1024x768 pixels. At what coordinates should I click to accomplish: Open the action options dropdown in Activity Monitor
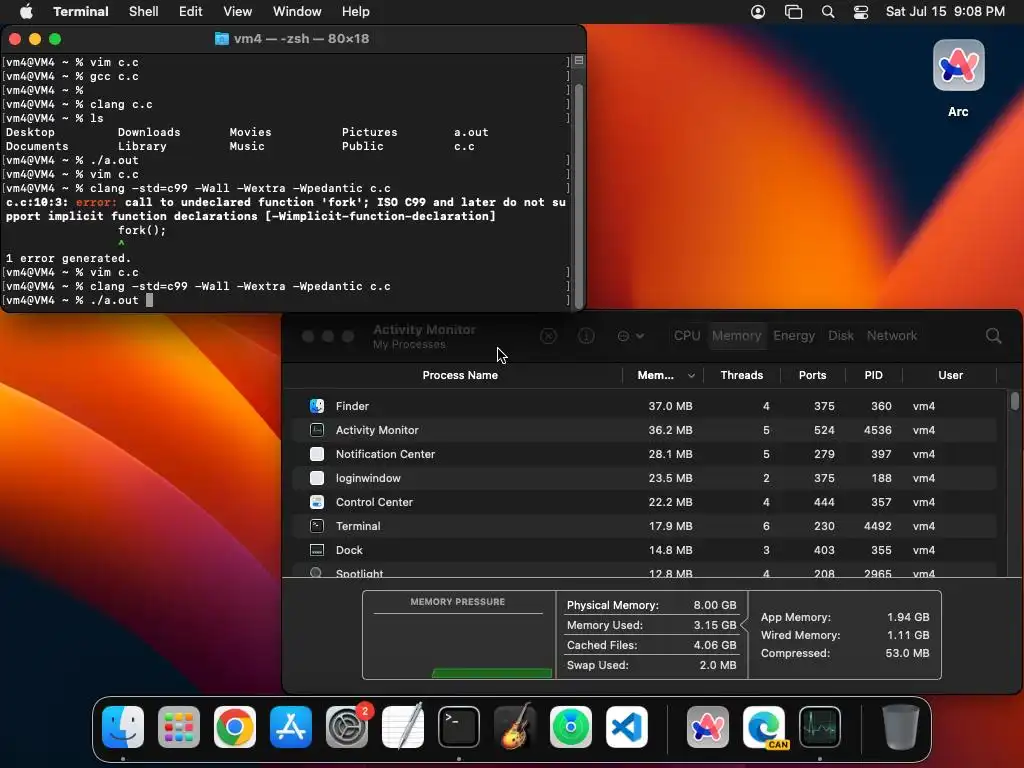(x=631, y=336)
